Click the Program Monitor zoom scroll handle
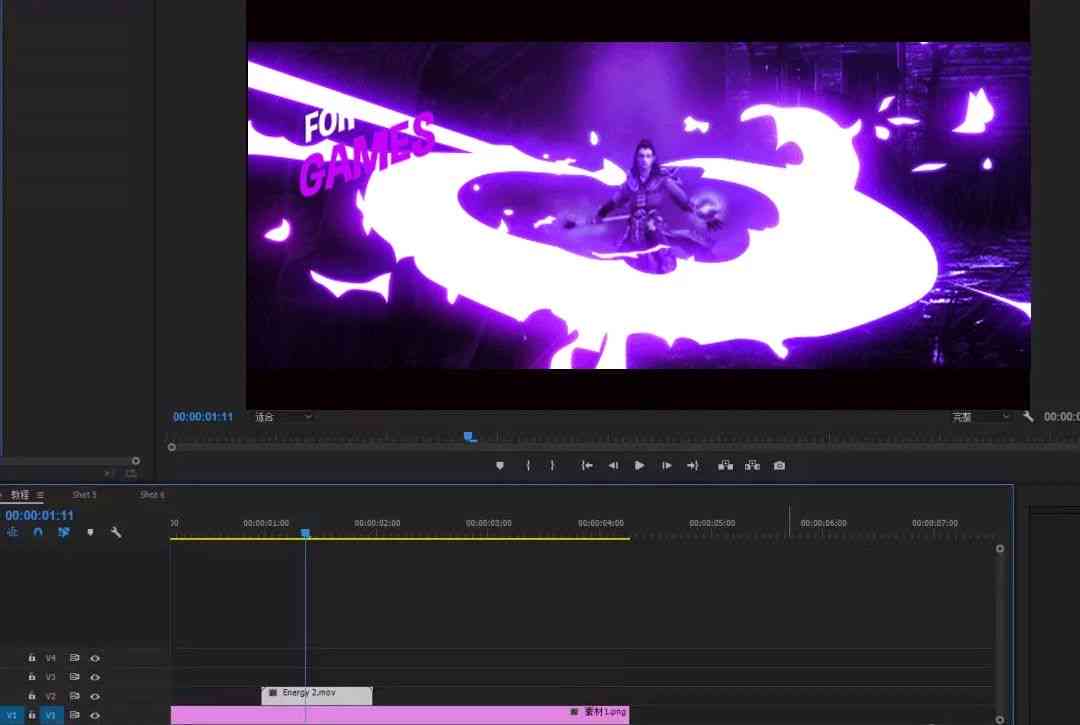This screenshot has width=1080, height=725. [x=172, y=448]
